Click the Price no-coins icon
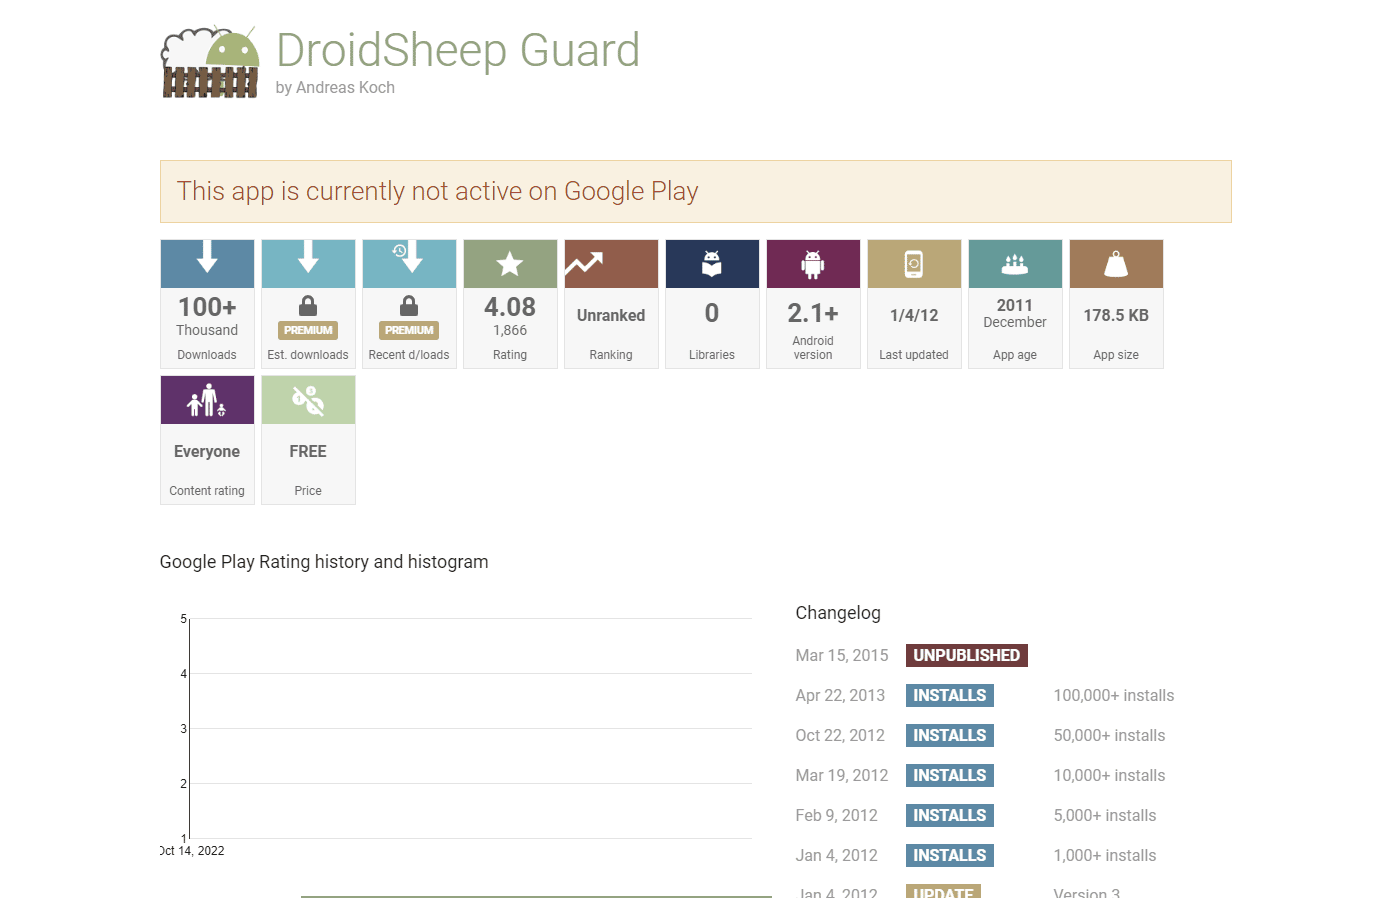The image size is (1382, 898). pyautogui.click(x=308, y=400)
